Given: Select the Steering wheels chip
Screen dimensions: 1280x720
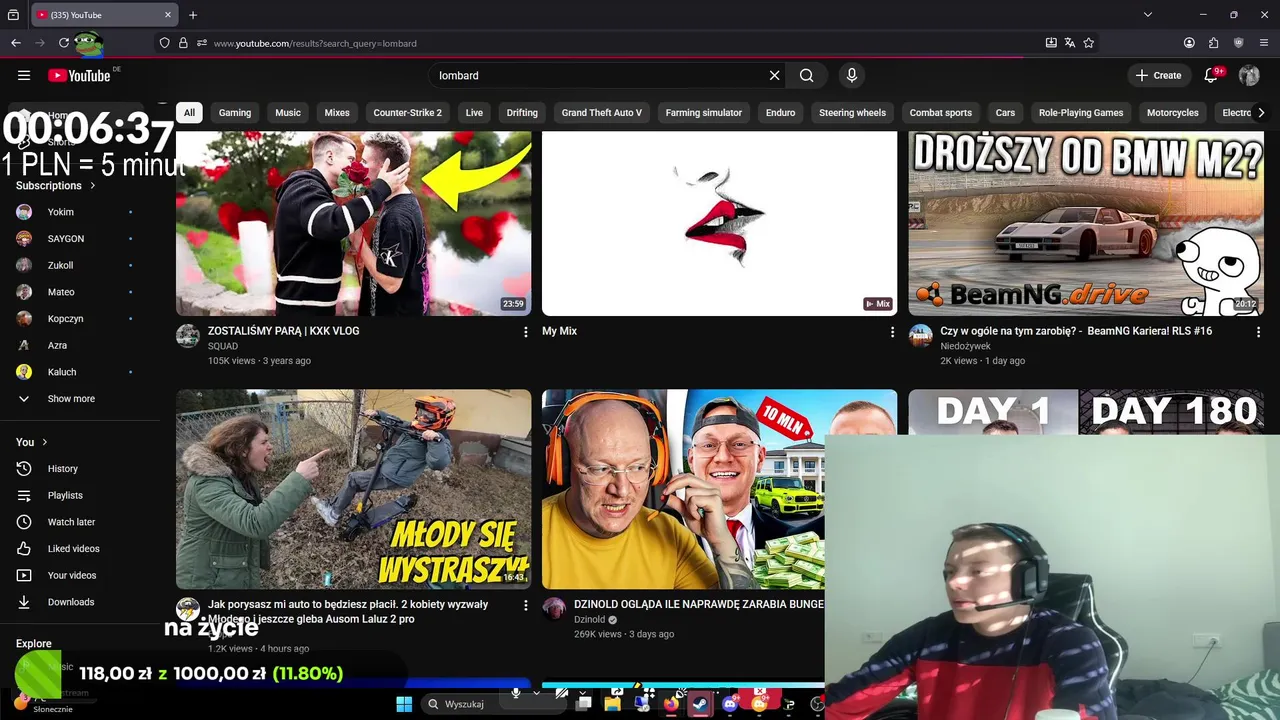Looking at the screenshot, I should coord(852,113).
